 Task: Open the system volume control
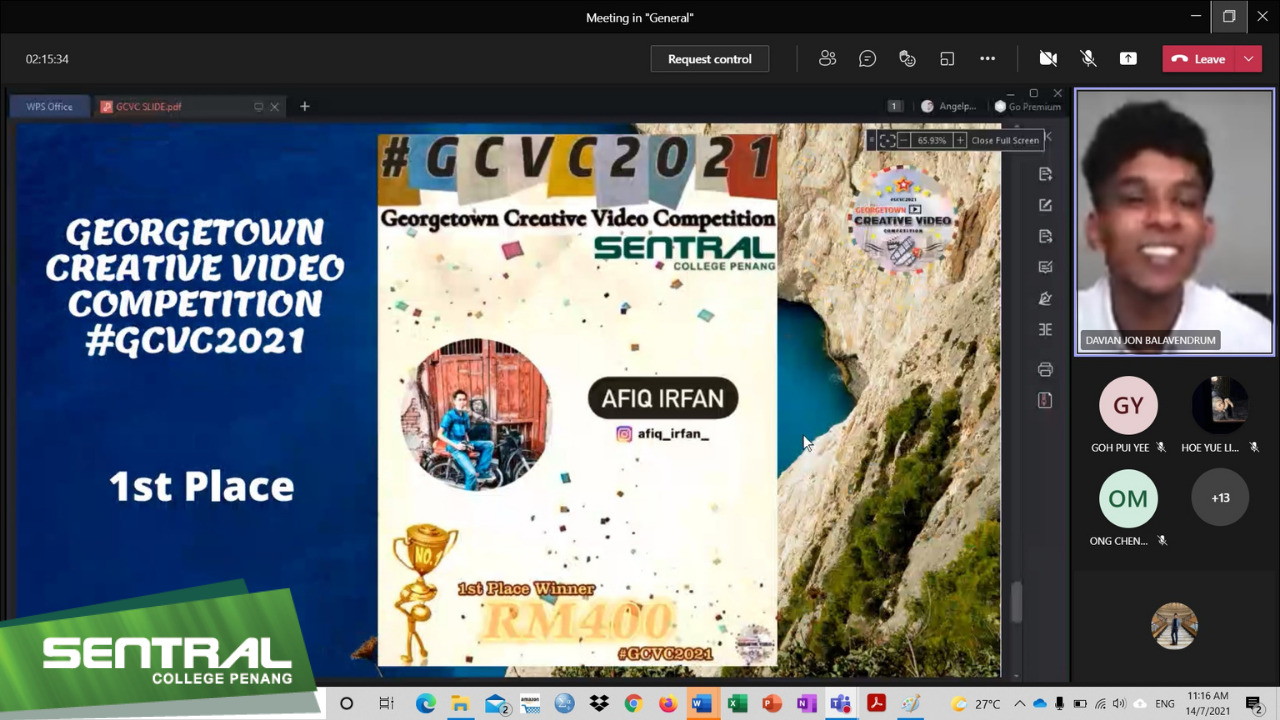point(1119,704)
